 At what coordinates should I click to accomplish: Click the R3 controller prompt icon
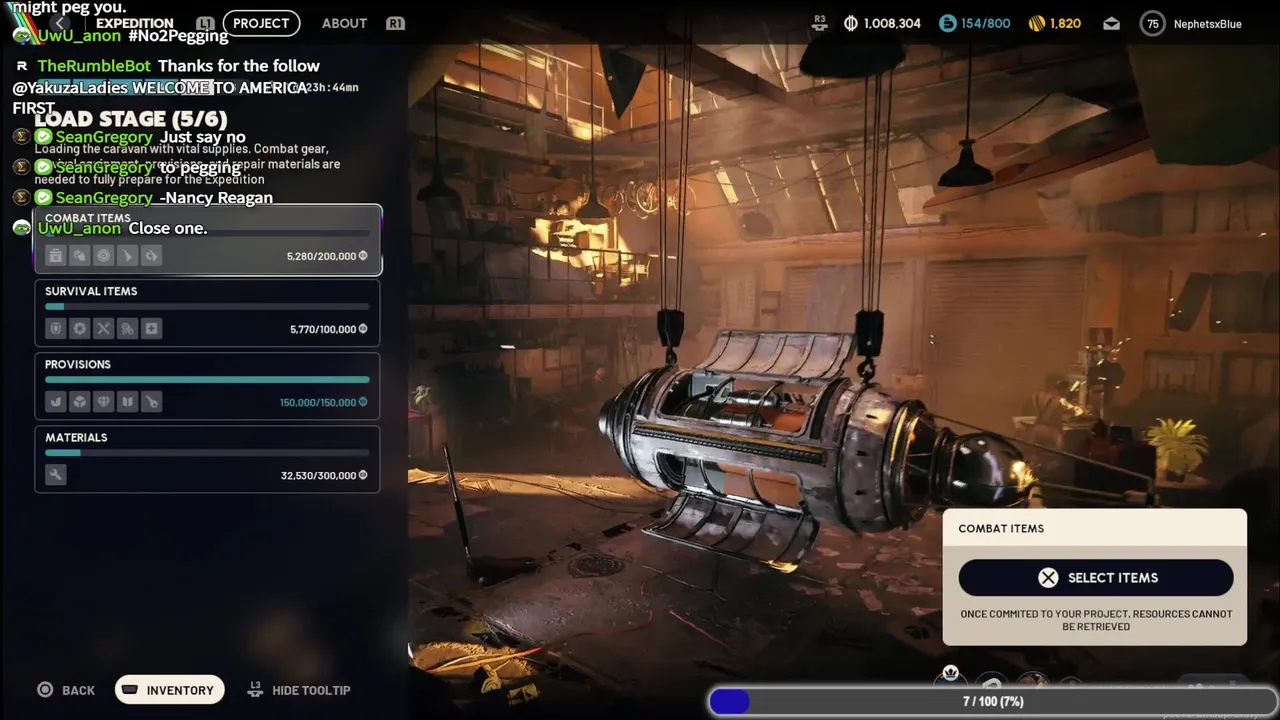pyautogui.click(x=820, y=23)
